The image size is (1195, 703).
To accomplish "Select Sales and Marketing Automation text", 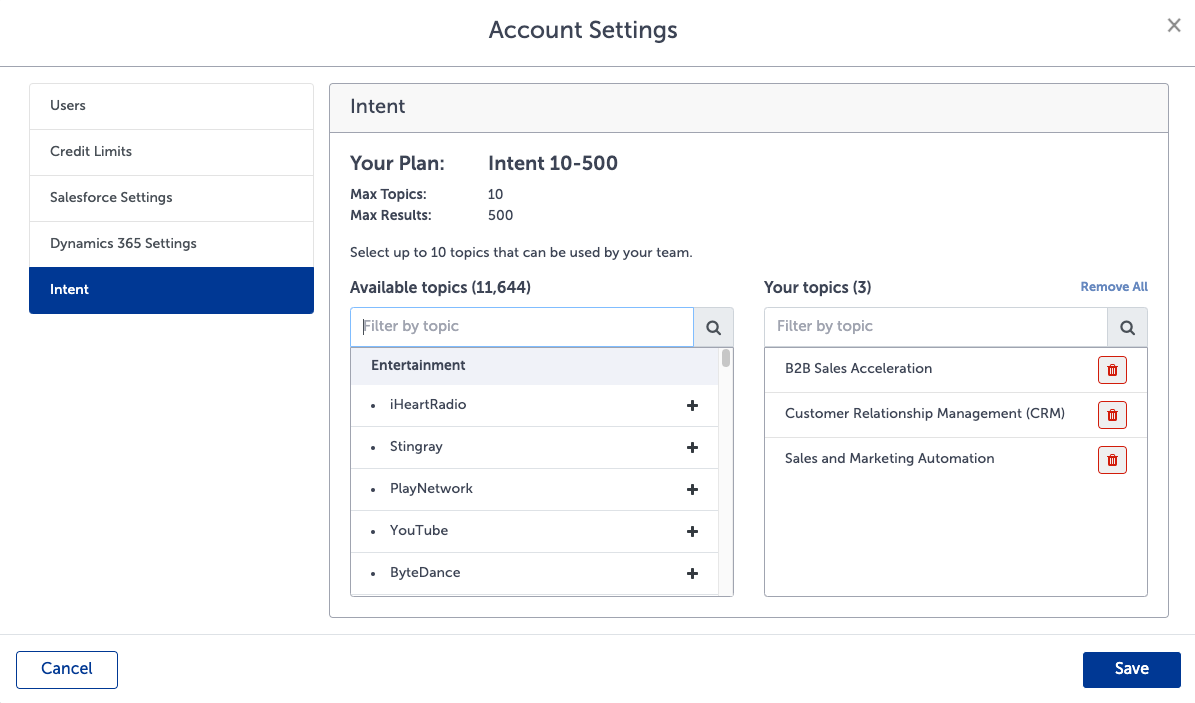I will point(889,458).
